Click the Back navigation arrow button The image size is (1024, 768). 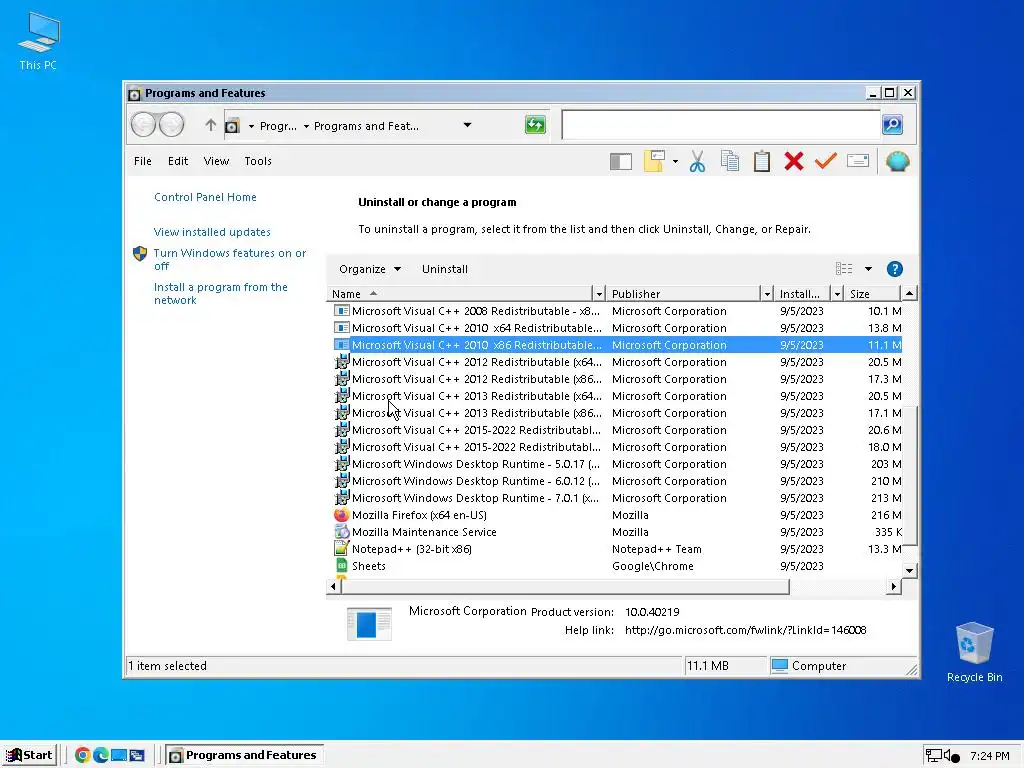point(144,125)
